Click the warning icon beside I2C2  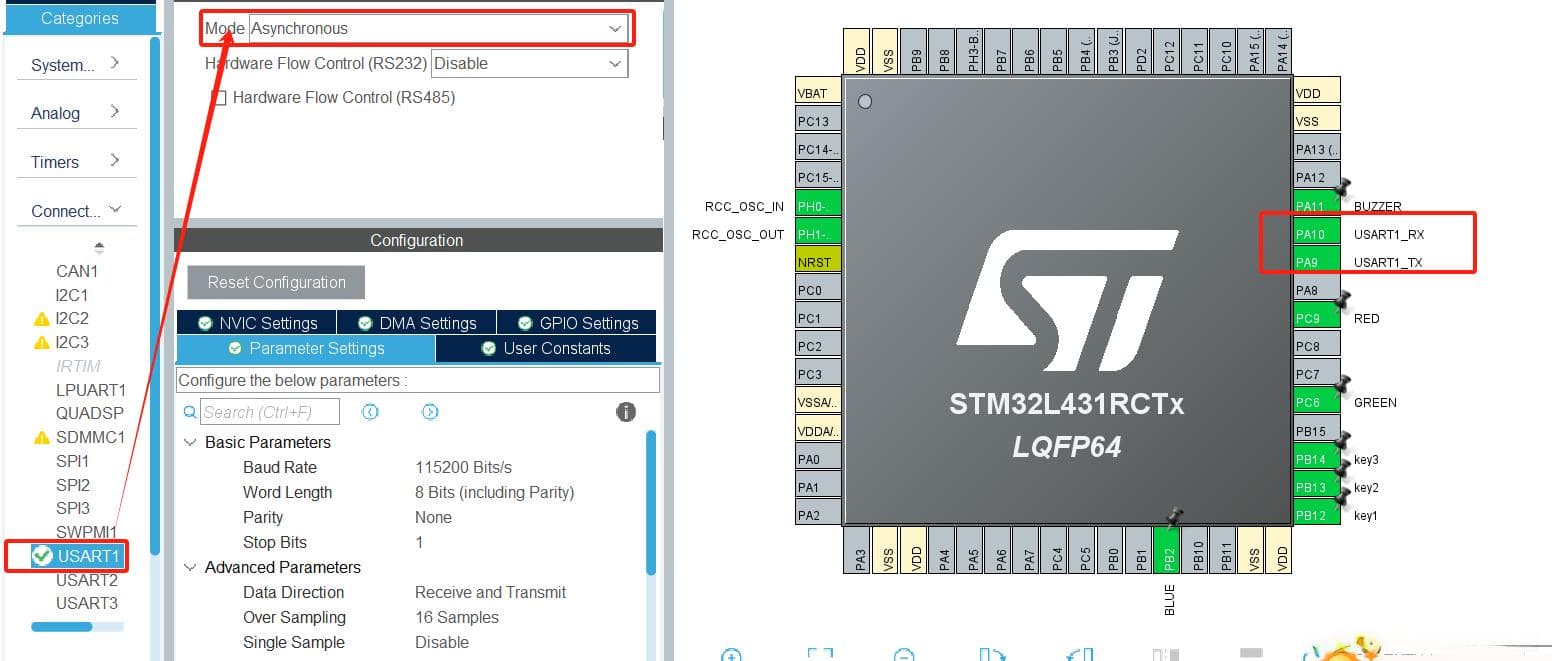[x=41, y=319]
